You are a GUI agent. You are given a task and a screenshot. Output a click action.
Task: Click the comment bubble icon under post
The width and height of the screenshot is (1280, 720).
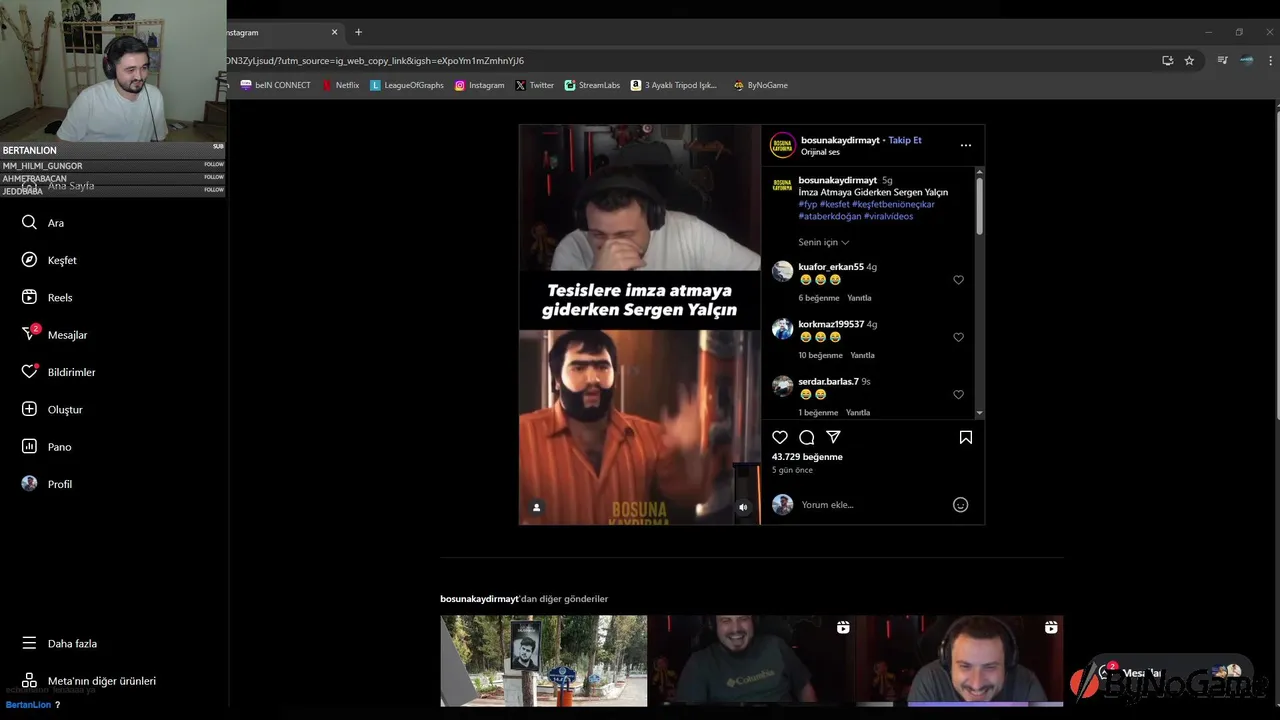(807, 437)
